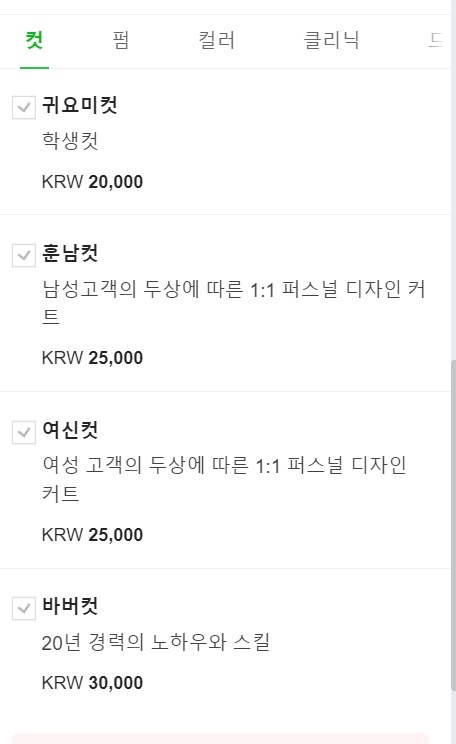Check the 훈남컷 checkbox
456x744 pixels.
click(24, 256)
